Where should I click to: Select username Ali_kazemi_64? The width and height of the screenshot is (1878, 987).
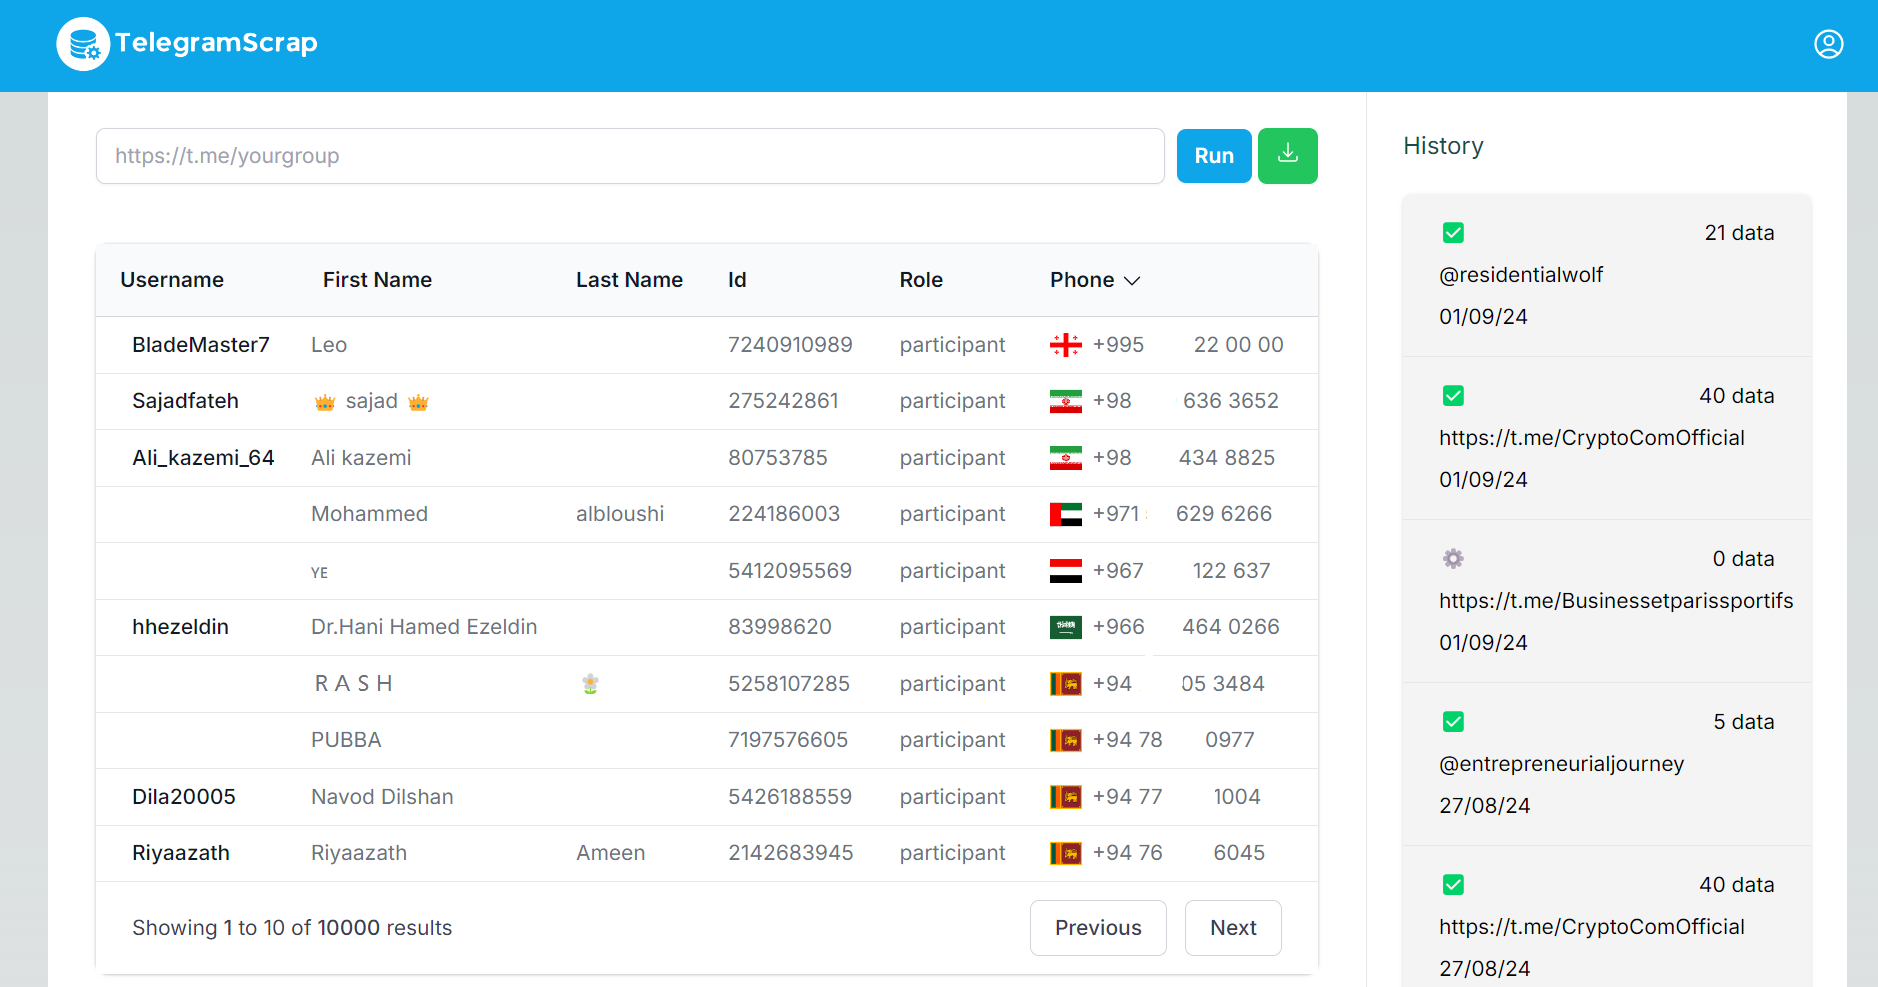pos(203,458)
